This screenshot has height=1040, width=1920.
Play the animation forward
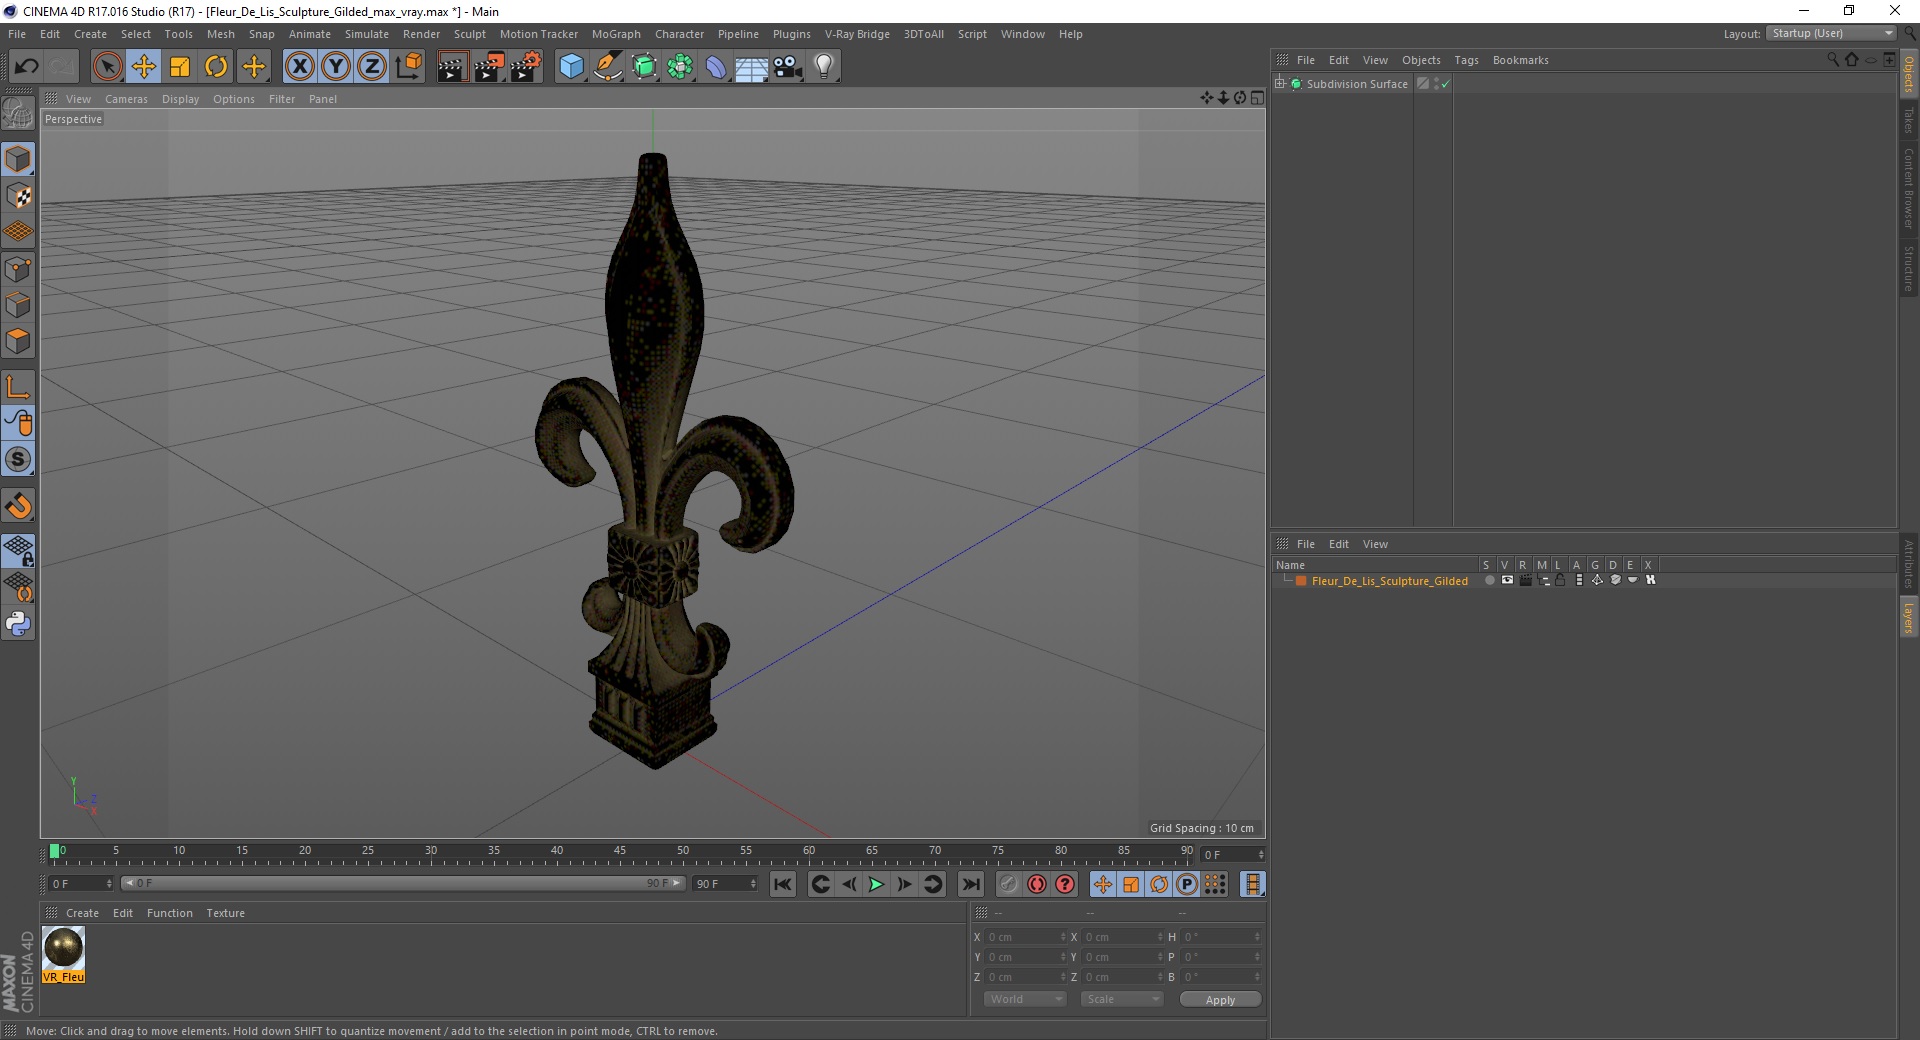(x=876, y=884)
